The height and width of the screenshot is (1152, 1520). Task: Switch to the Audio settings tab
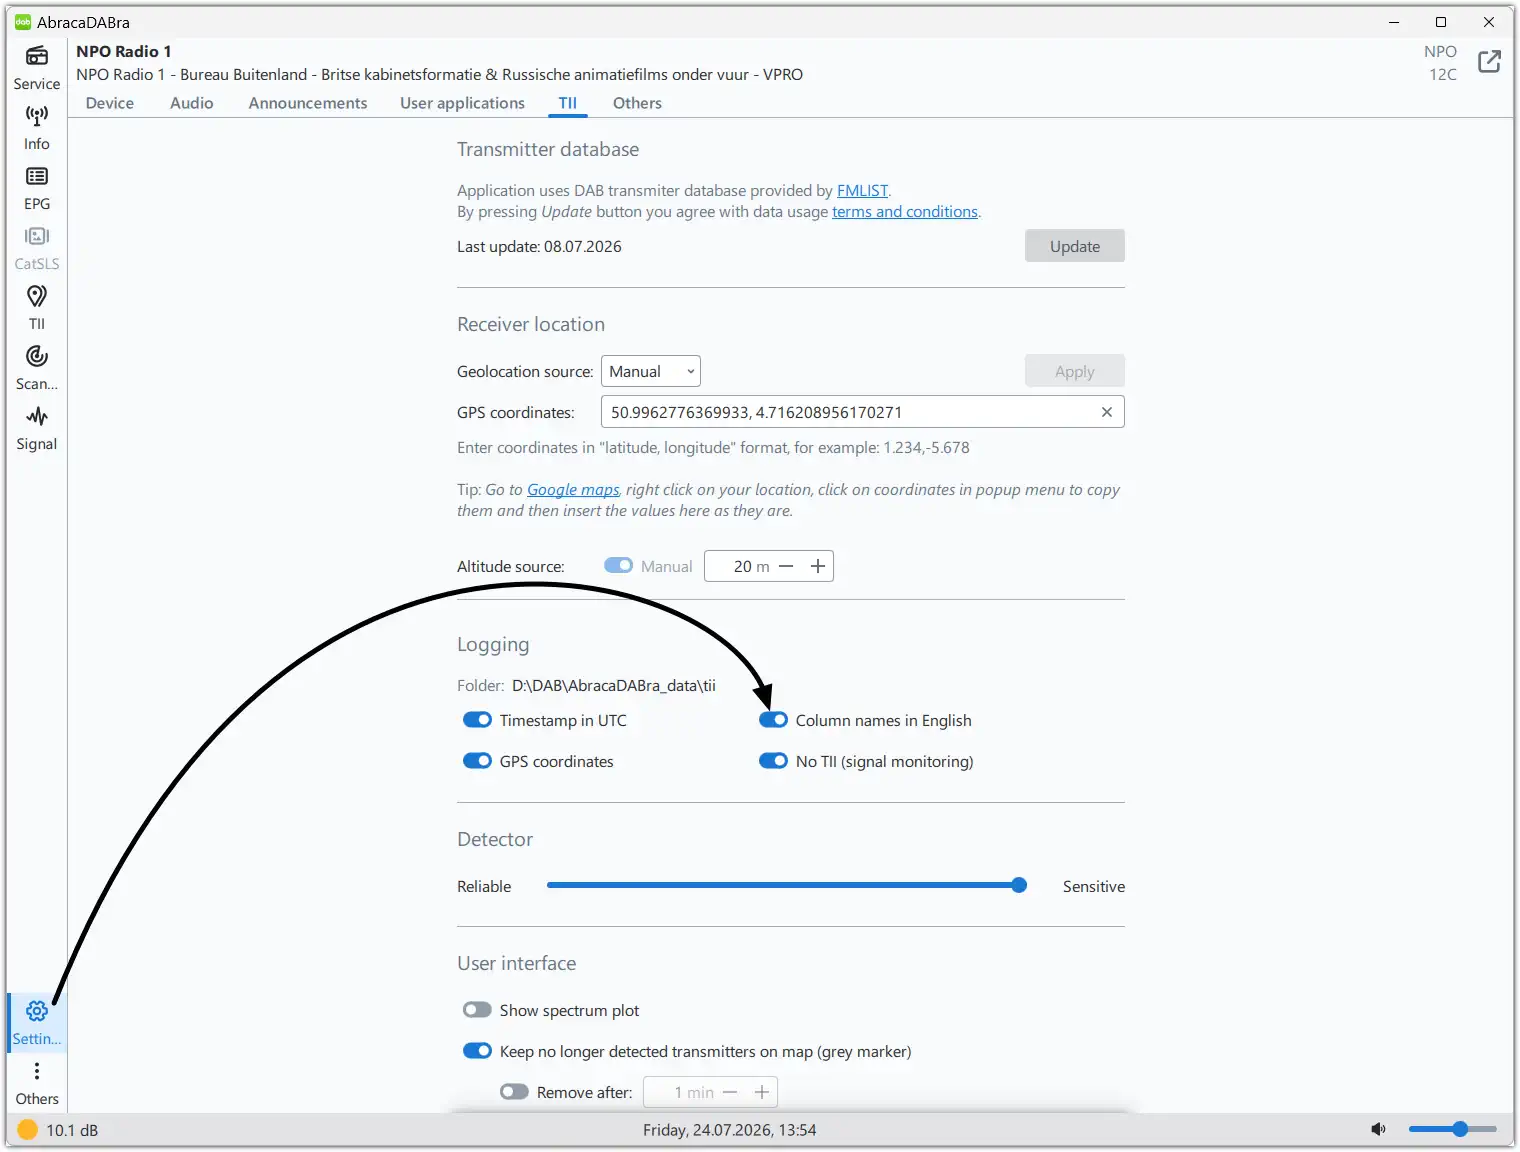(192, 103)
